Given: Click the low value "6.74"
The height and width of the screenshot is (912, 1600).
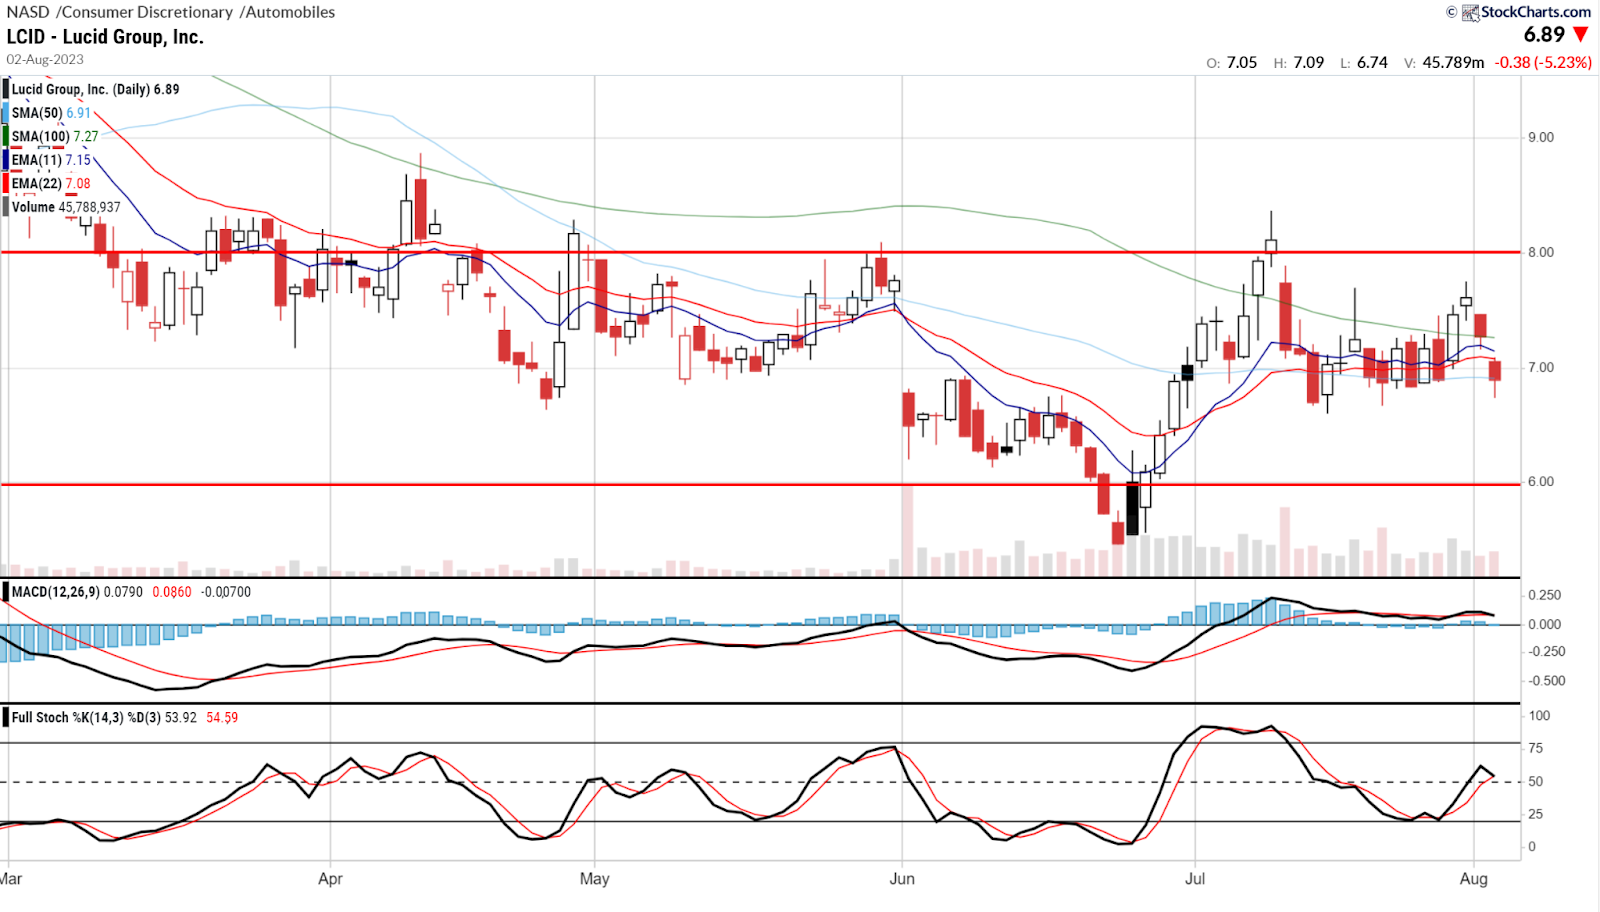Looking at the screenshot, I should 1372,62.
